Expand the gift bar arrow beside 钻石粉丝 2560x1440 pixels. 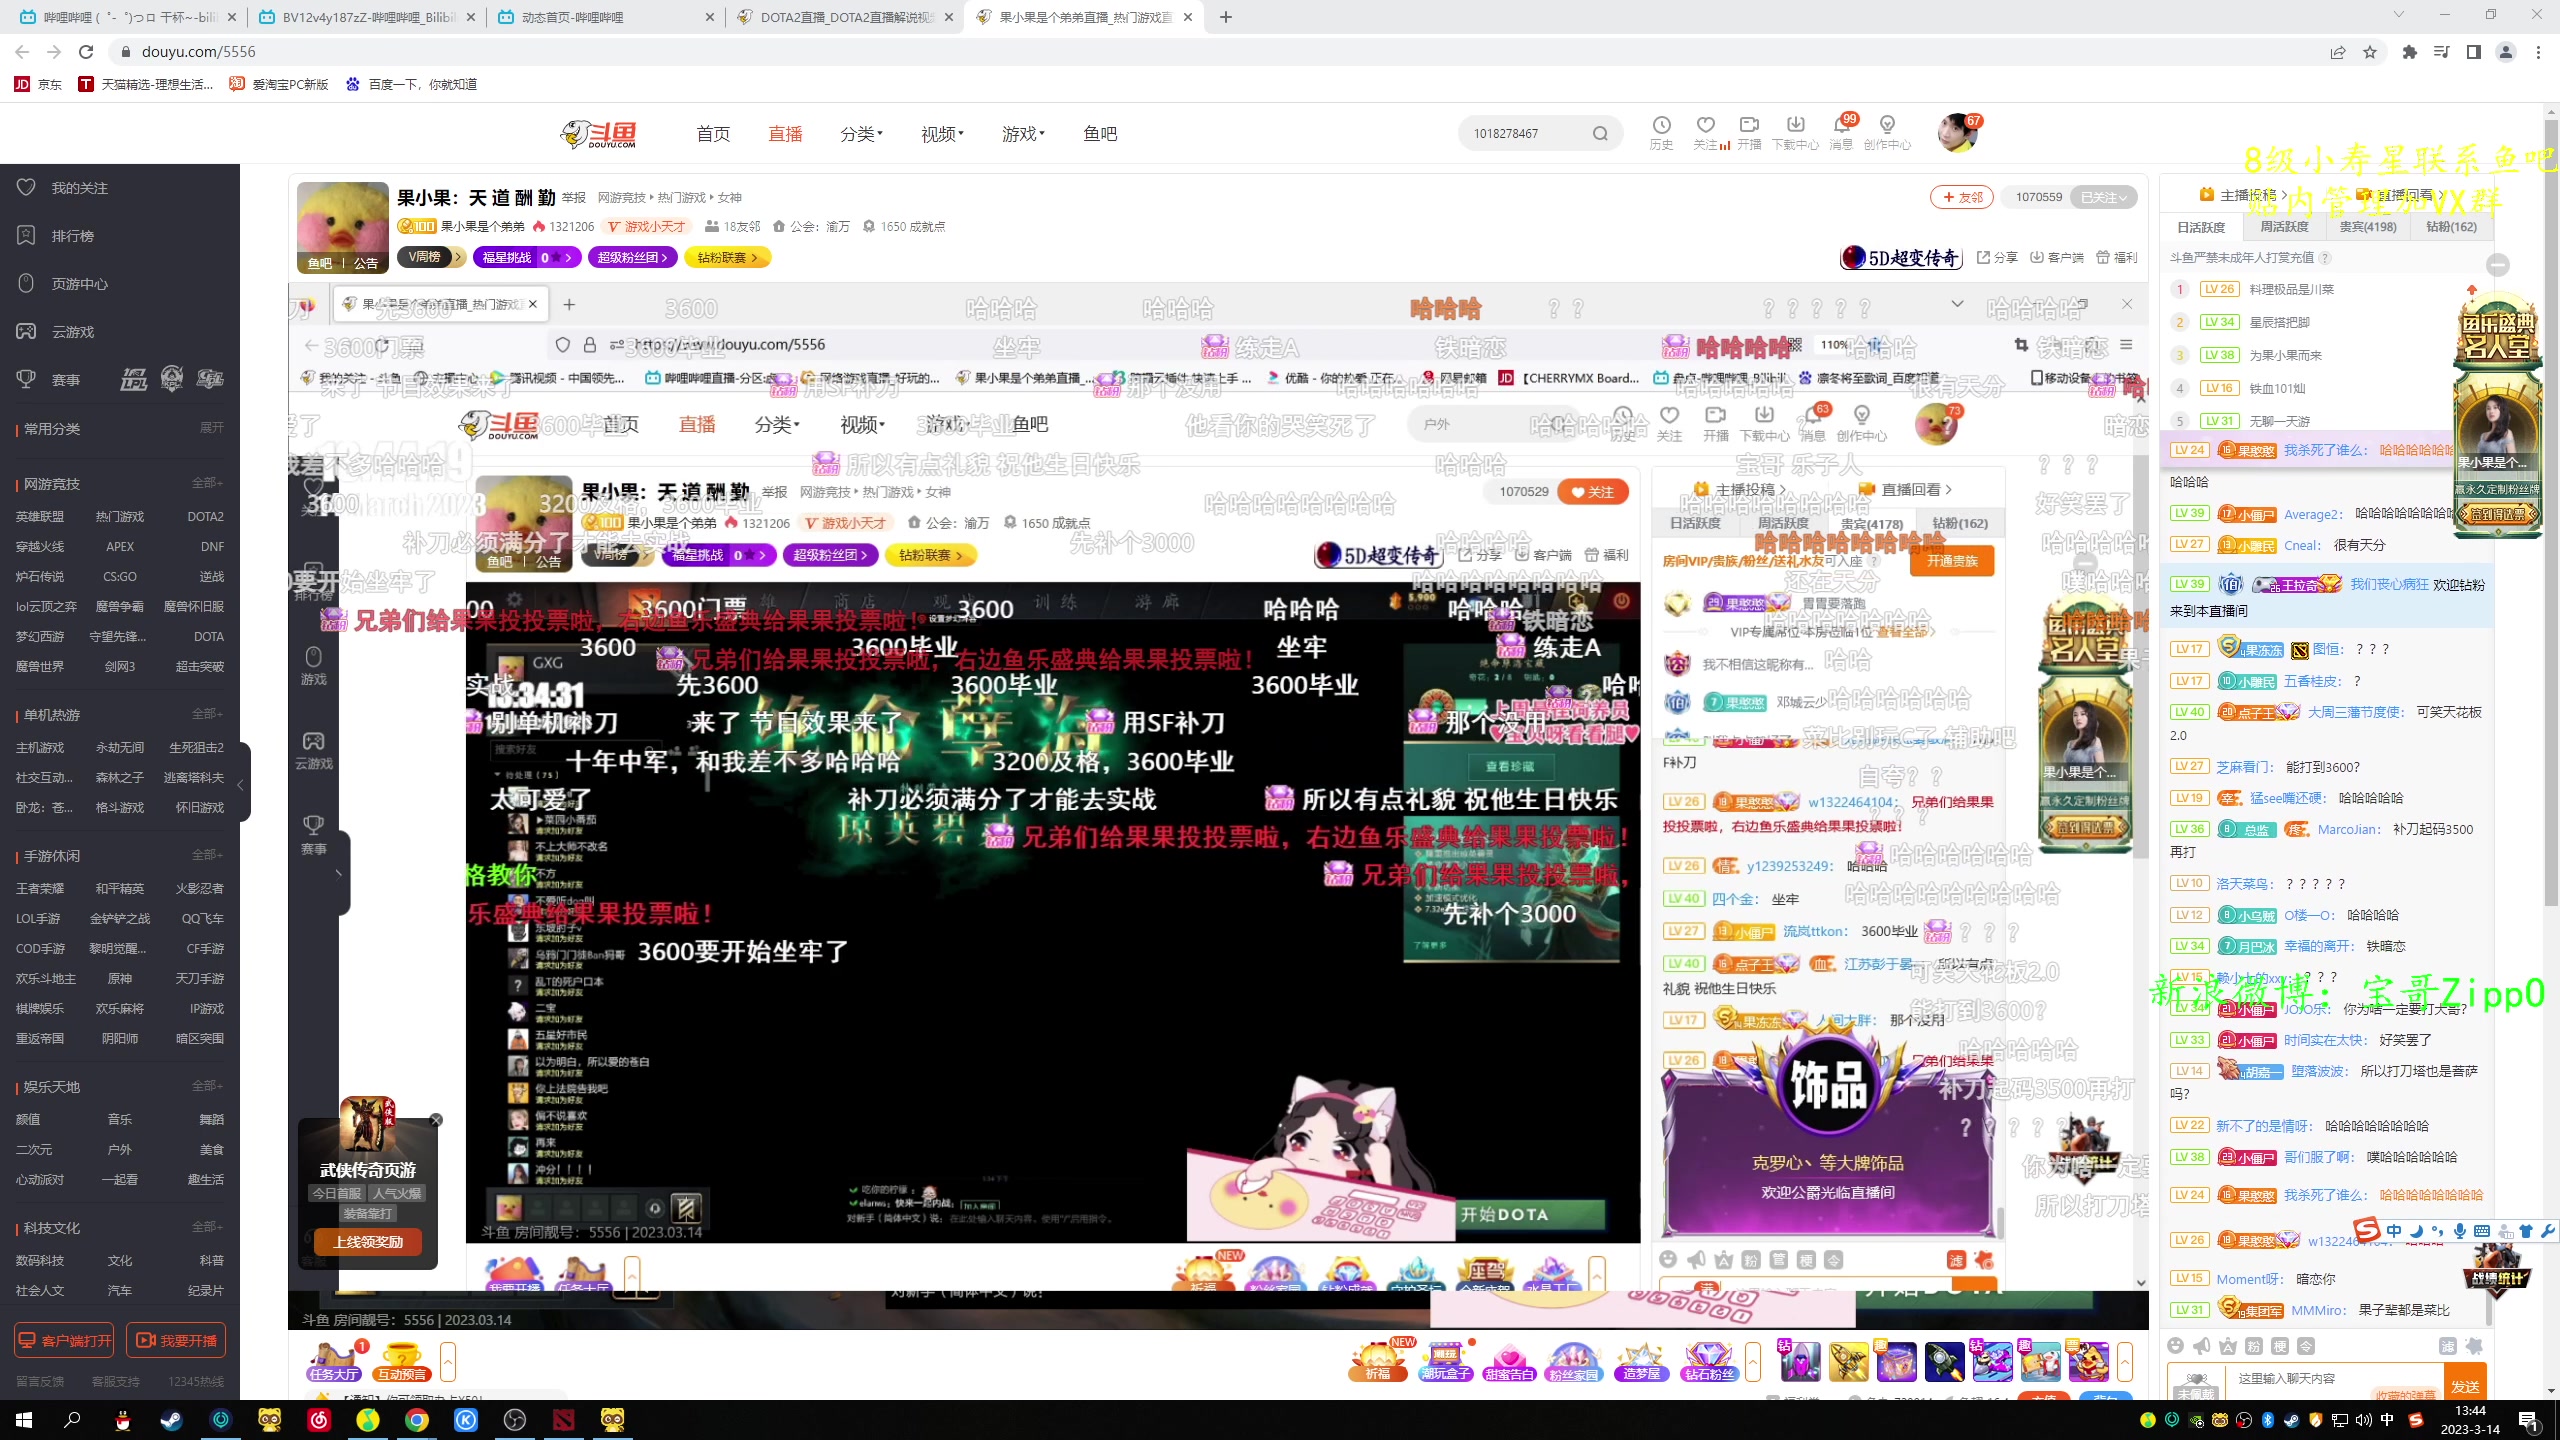point(1752,1361)
